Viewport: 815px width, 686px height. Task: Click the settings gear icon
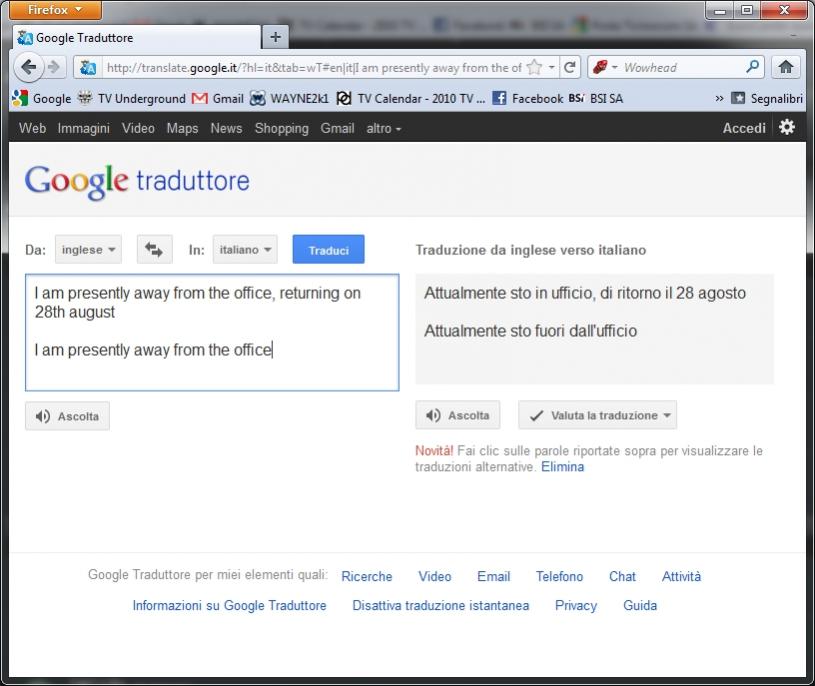[786, 127]
